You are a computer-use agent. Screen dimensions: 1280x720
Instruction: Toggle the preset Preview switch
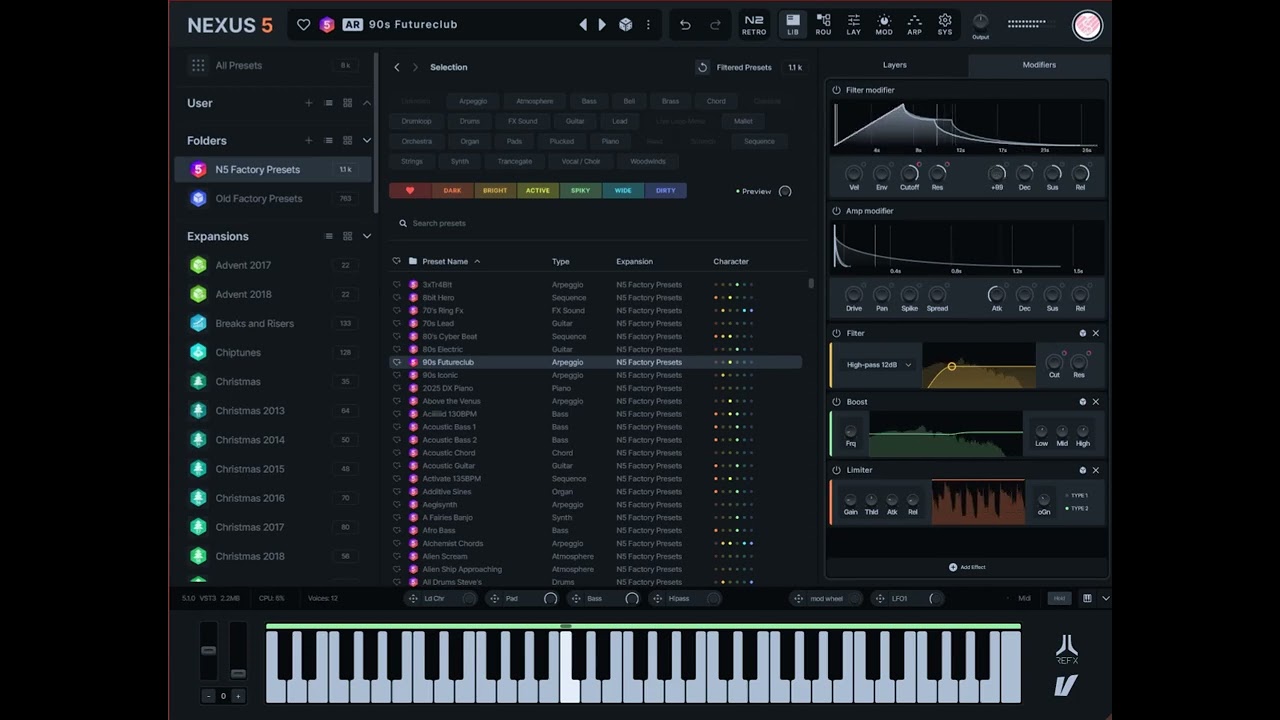tap(785, 191)
